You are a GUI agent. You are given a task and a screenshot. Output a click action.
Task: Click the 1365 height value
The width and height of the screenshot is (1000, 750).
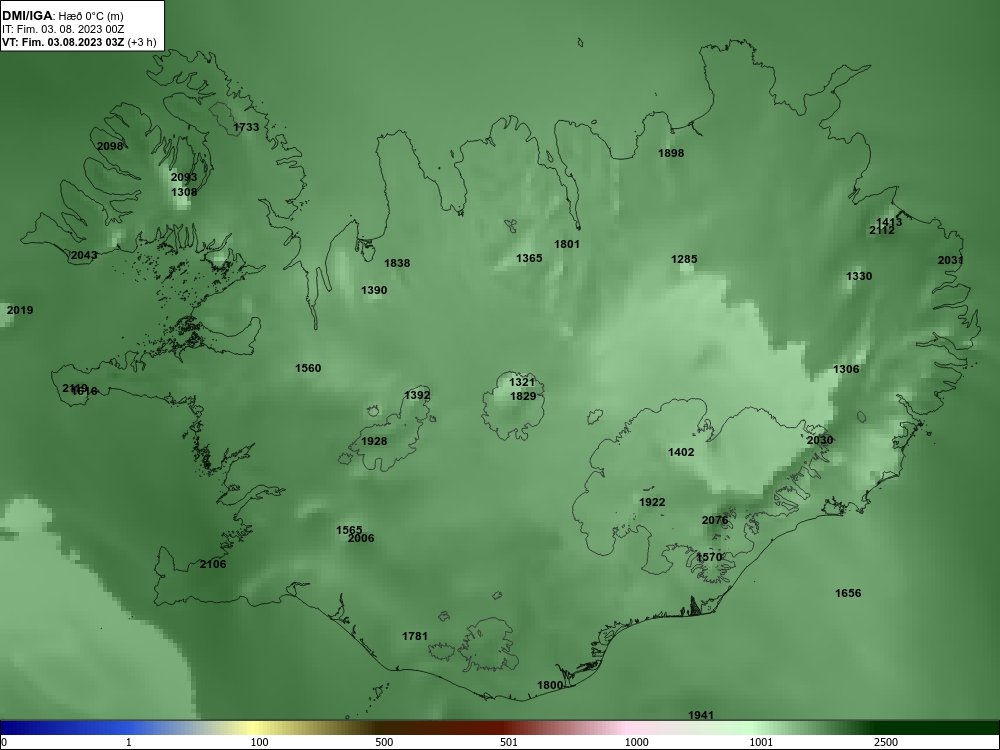pyautogui.click(x=529, y=258)
